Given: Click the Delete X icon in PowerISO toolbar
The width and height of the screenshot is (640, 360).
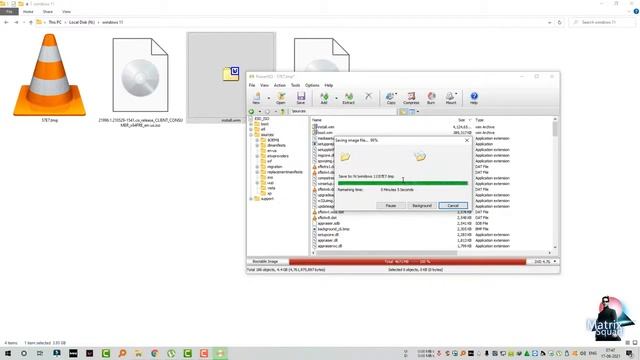Looking at the screenshot, I should (x=368, y=96).
